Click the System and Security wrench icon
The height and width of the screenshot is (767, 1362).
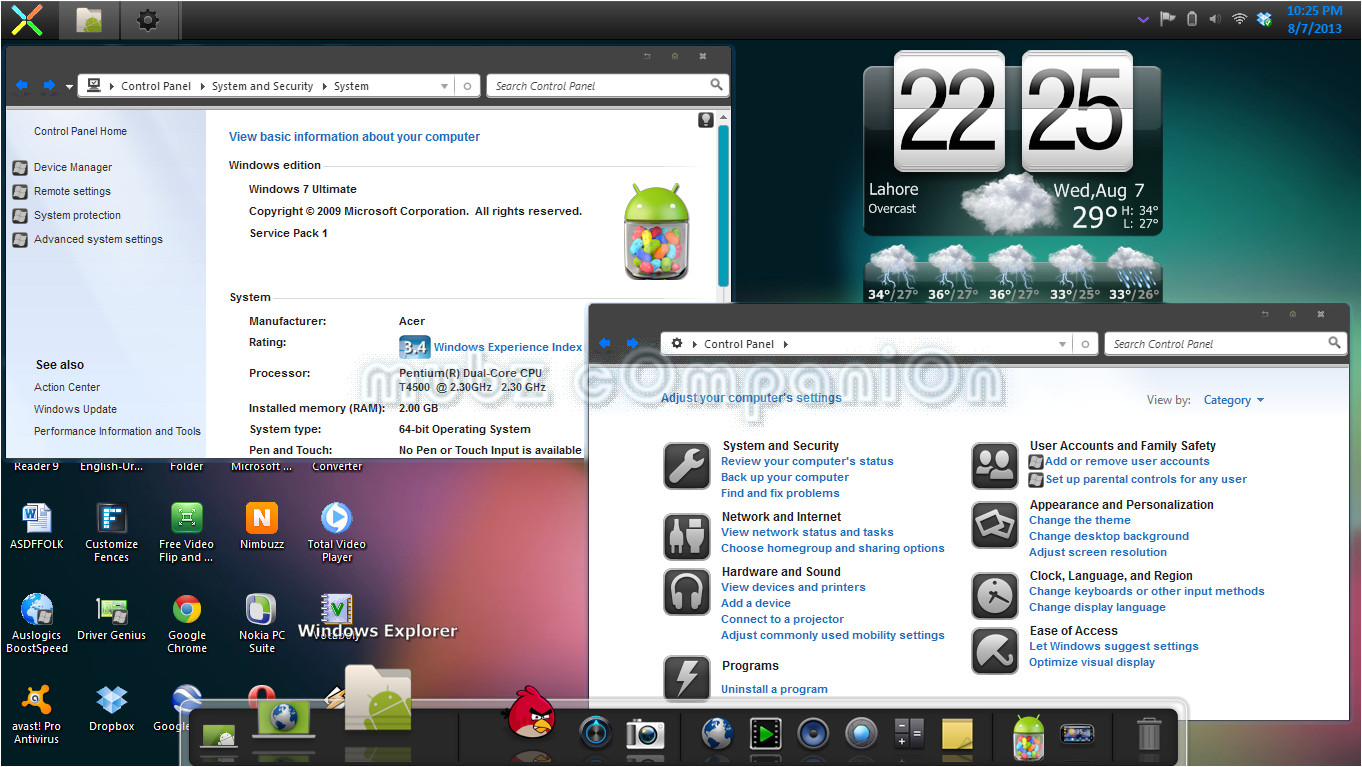click(x=687, y=466)
